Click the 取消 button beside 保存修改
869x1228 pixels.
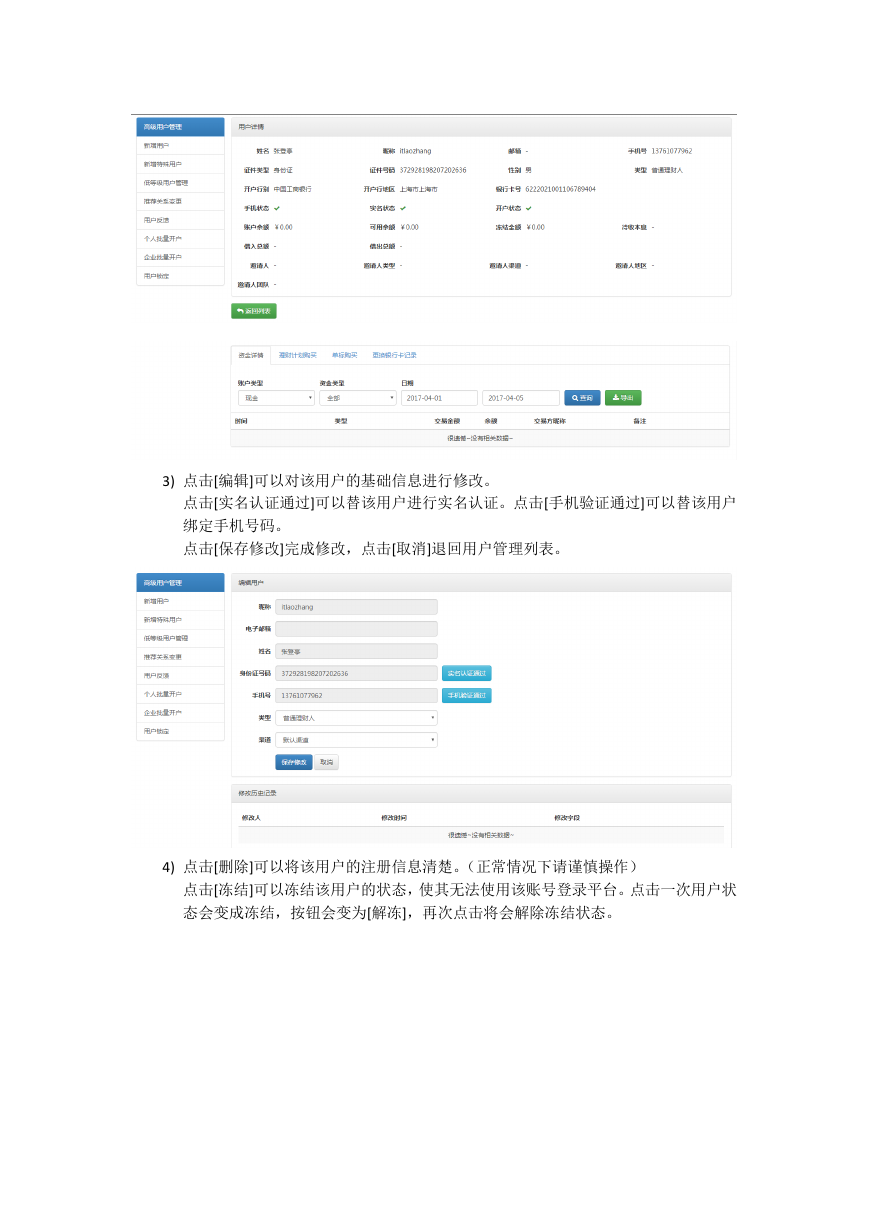pyautogui.click(x=327, y=762)
